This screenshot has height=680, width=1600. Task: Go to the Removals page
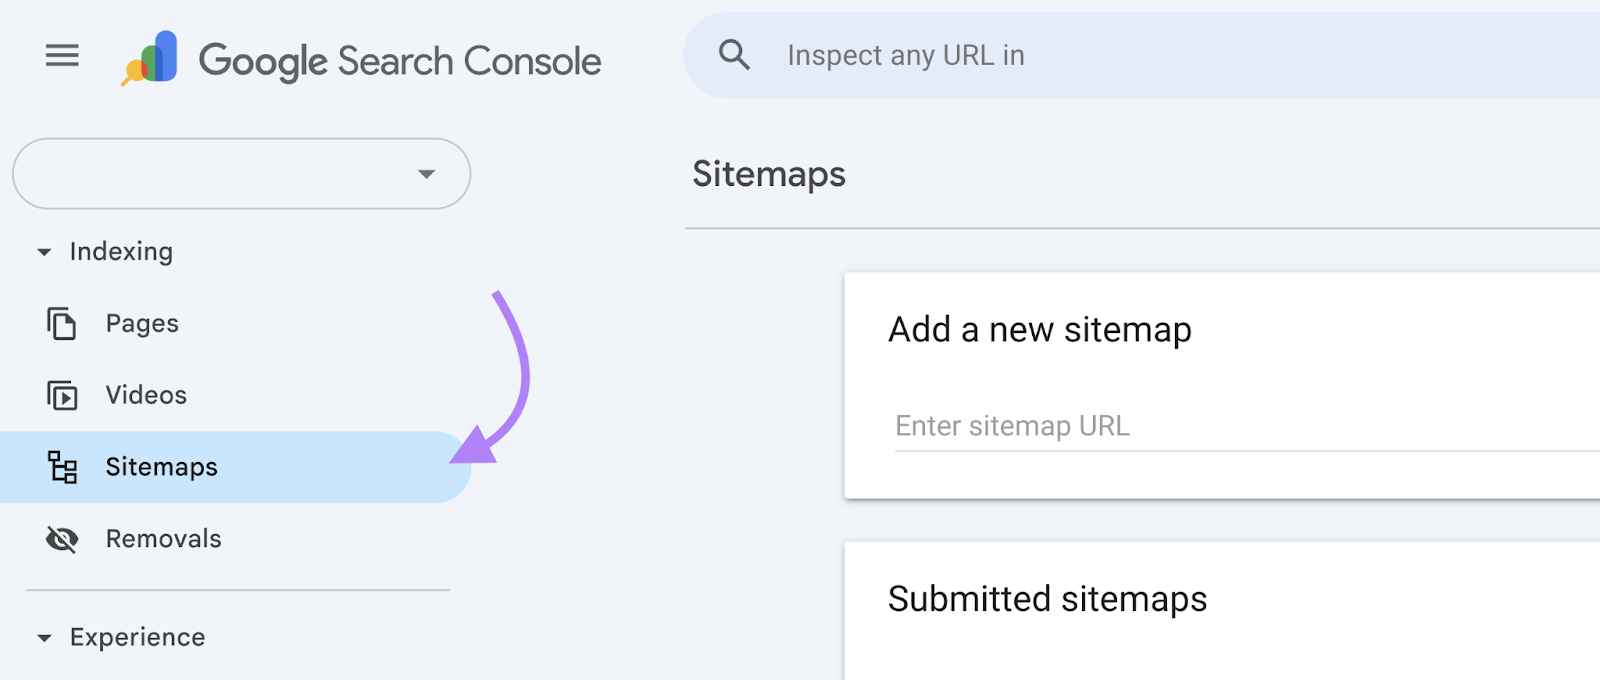tap(163, 538)
